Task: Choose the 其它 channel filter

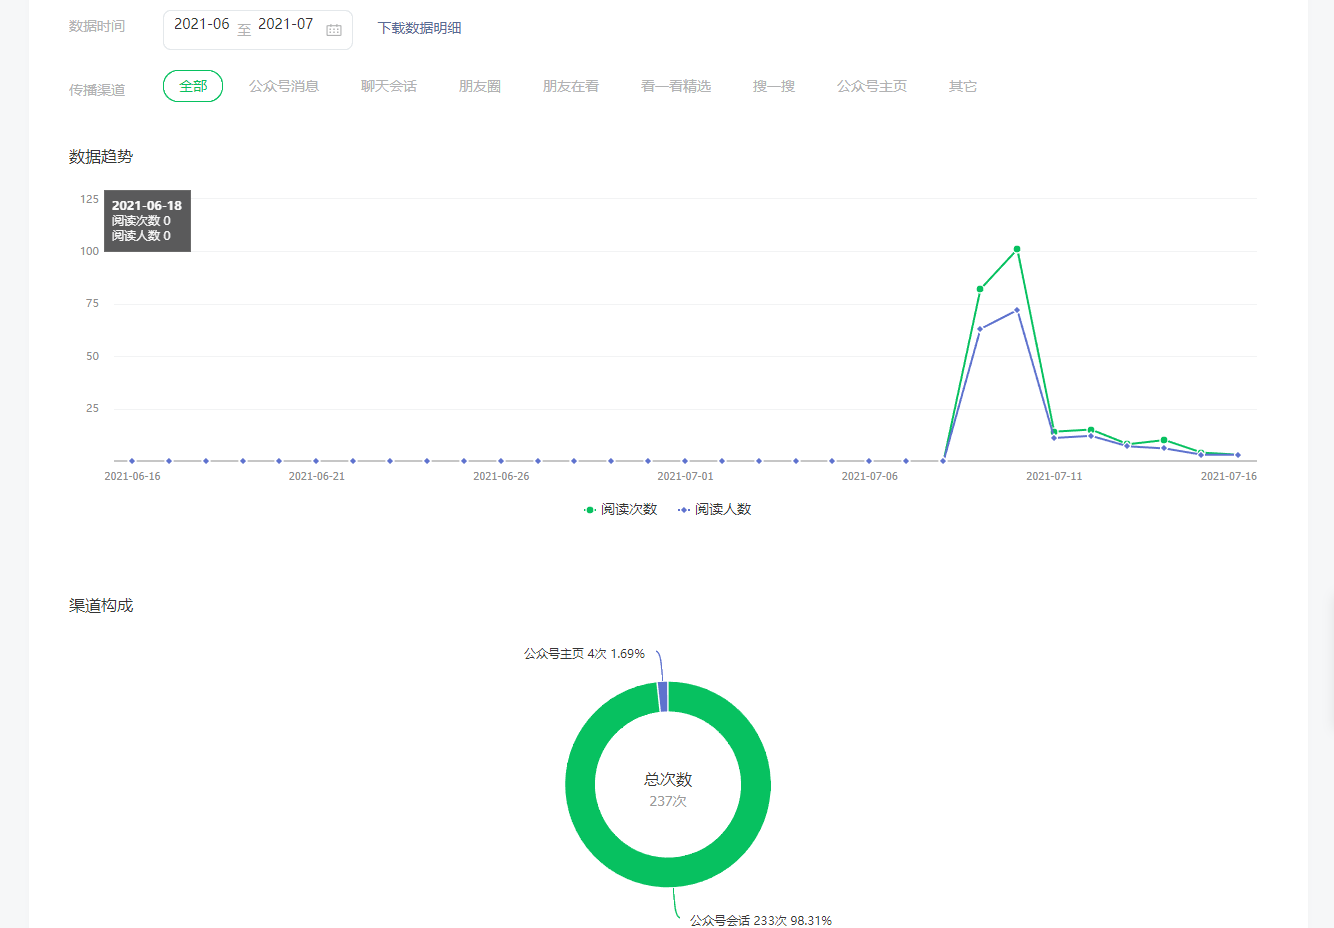Action: coord(963,86)
